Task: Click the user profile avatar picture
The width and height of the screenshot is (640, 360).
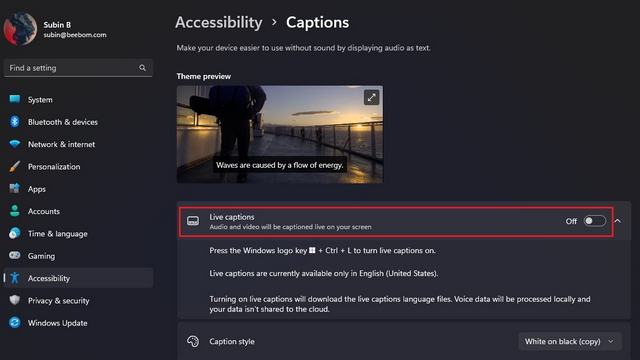Action: [x=20, y=29]
